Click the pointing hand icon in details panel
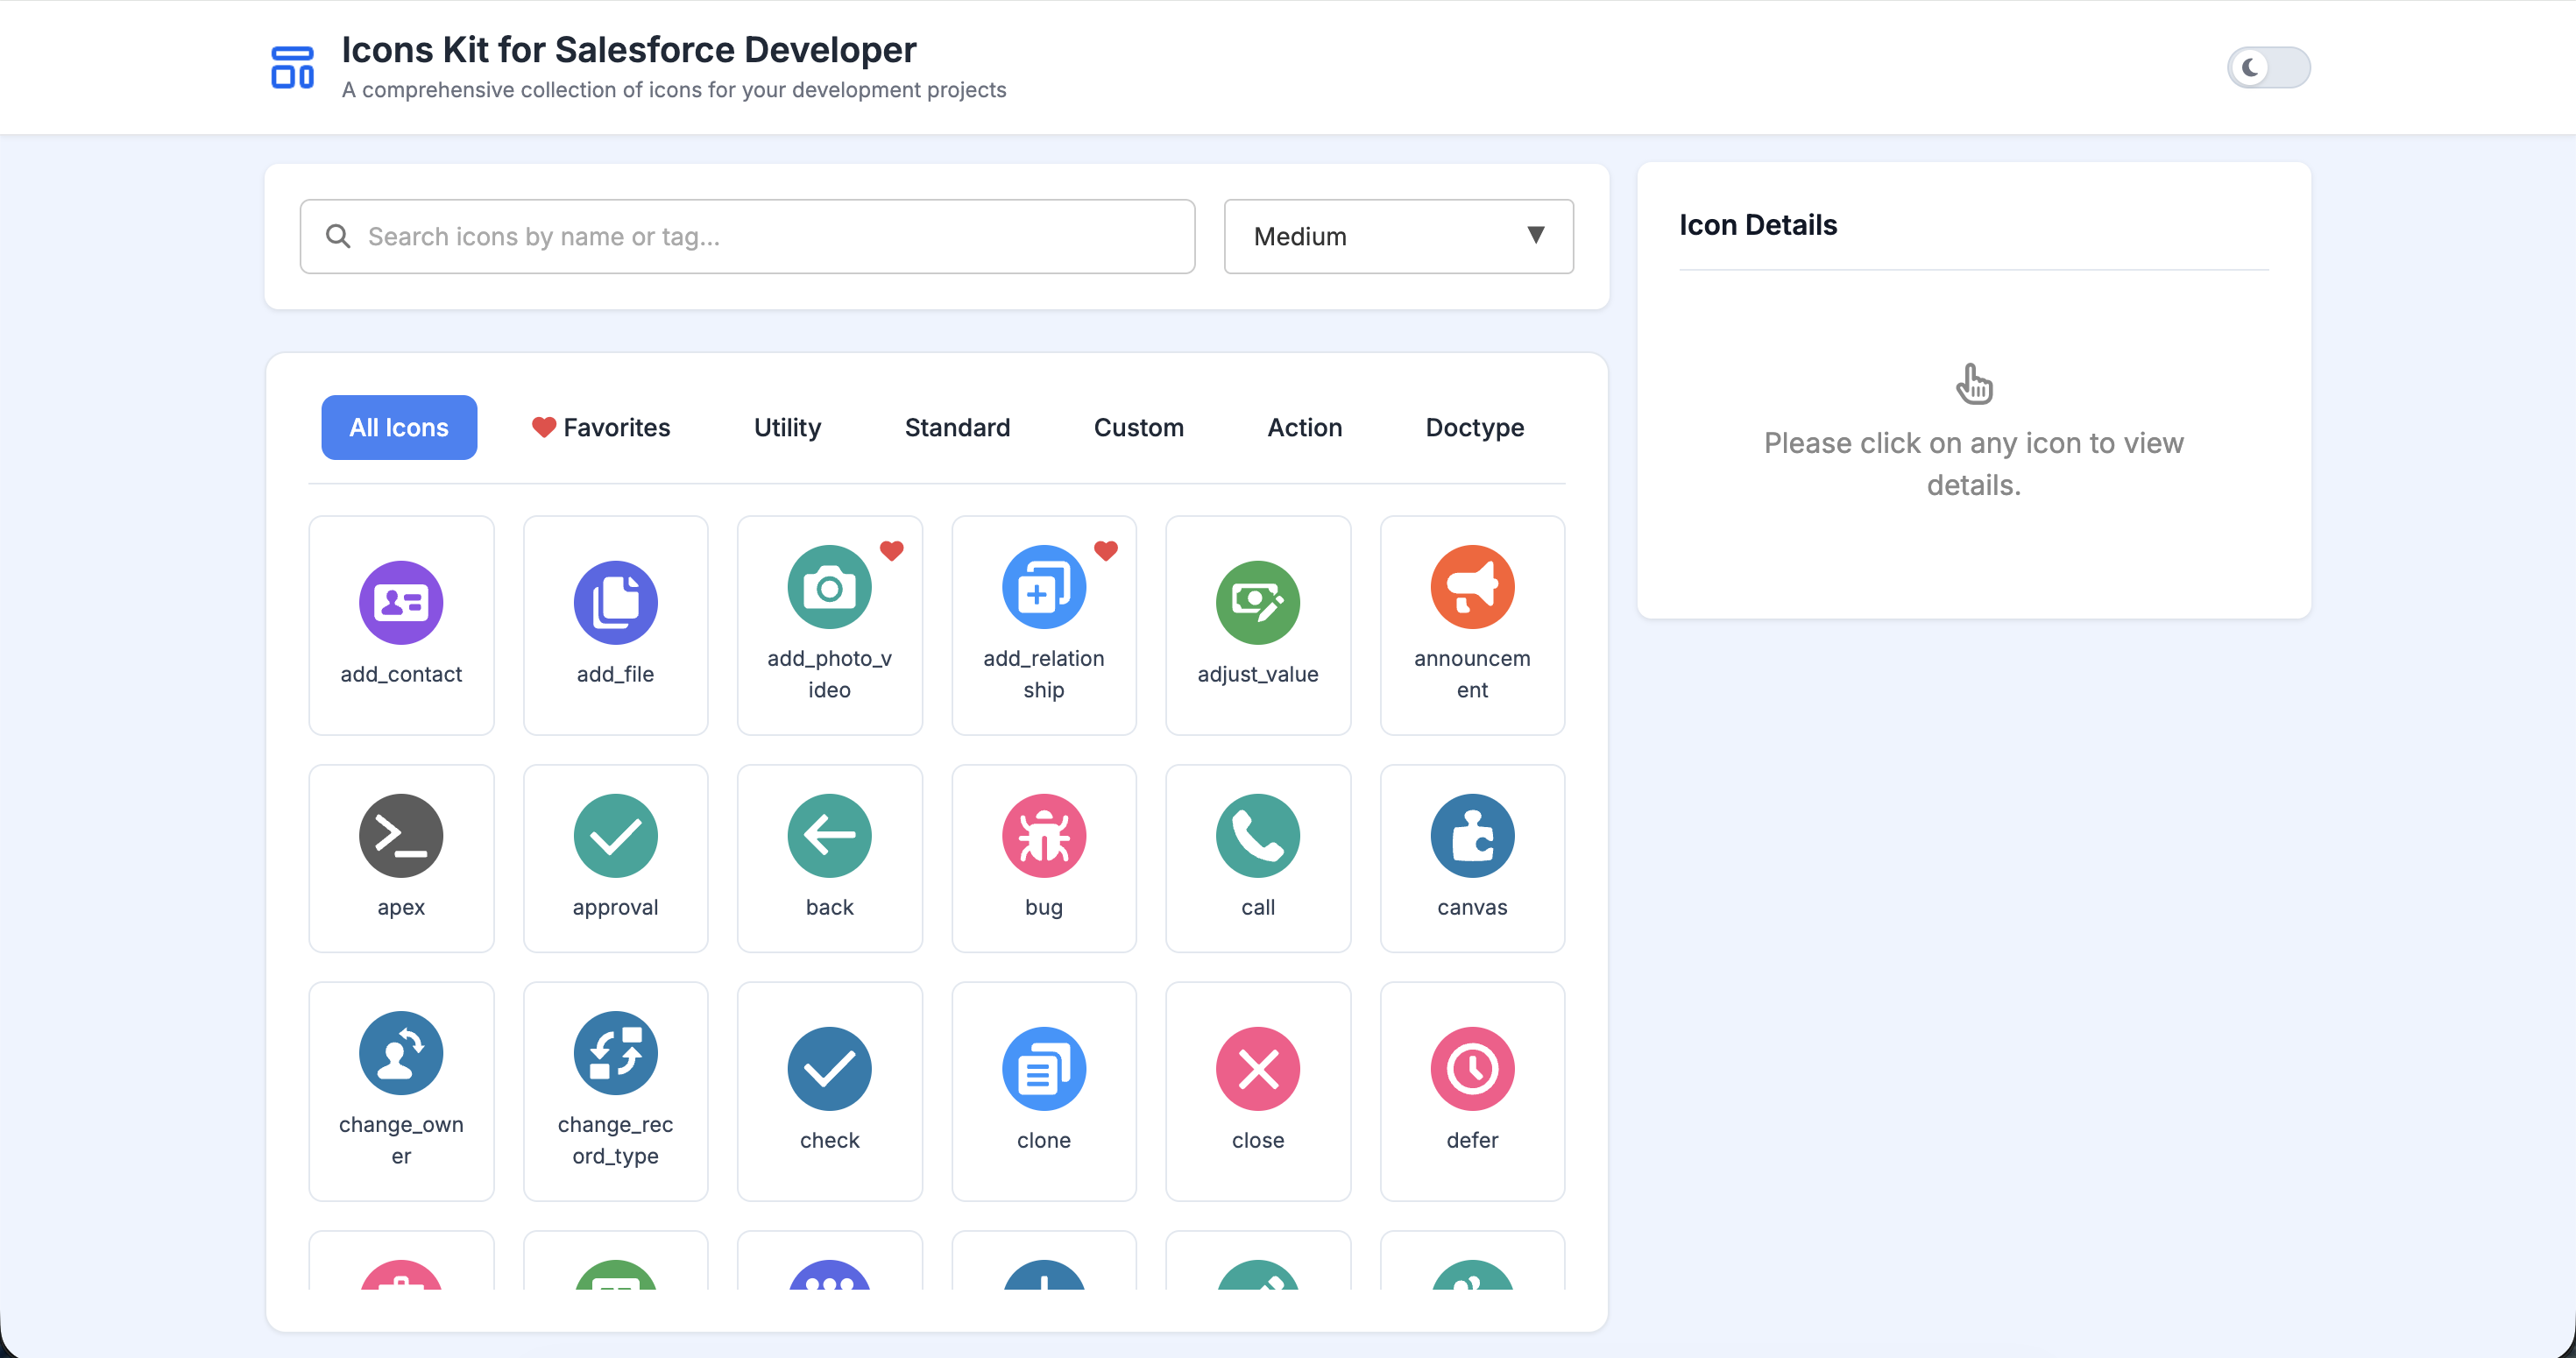This screenshot has width=2576, height=1358. 1973,384
